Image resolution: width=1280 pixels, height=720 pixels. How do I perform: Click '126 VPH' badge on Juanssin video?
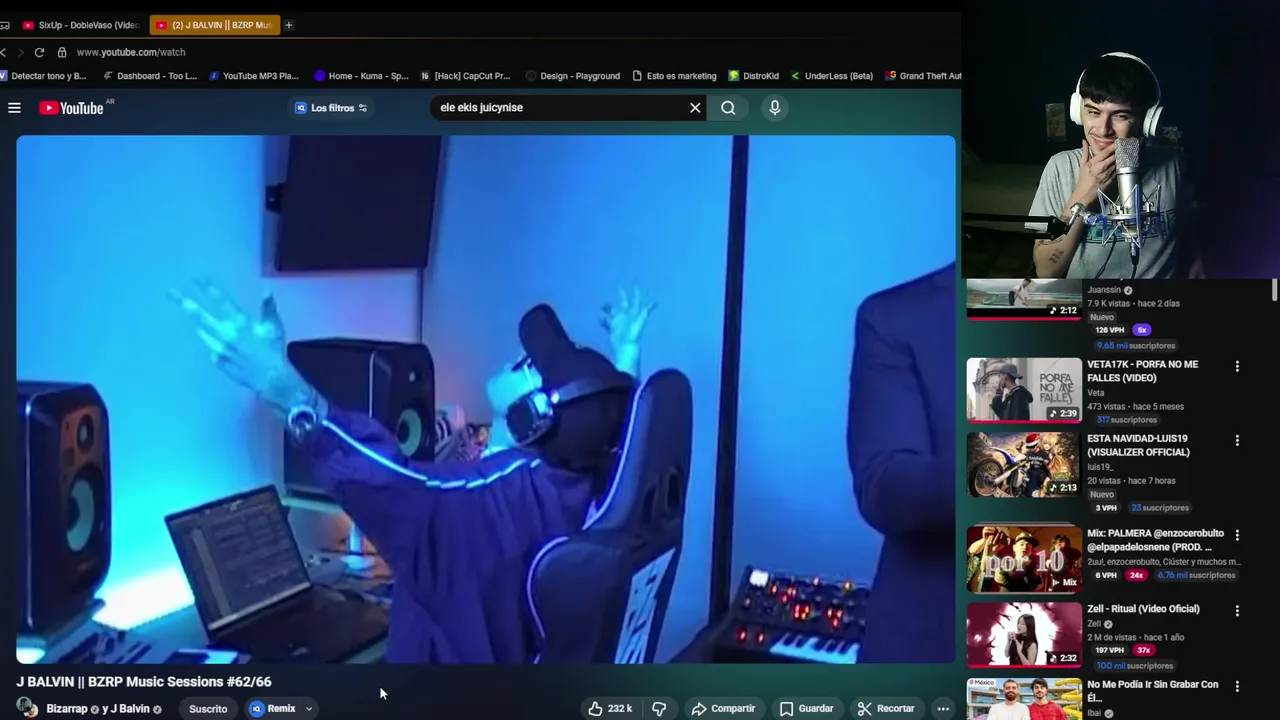(1108, 330)
